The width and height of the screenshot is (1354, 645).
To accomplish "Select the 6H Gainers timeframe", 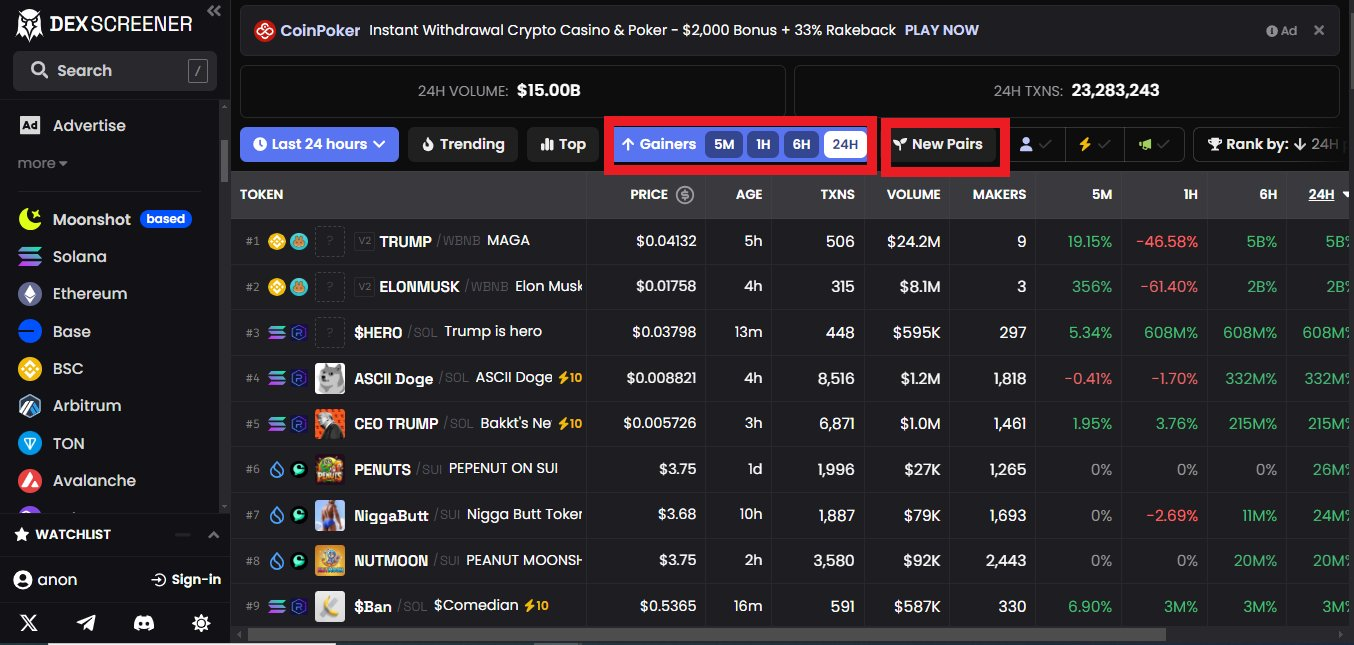I will (x=801, y=144).
